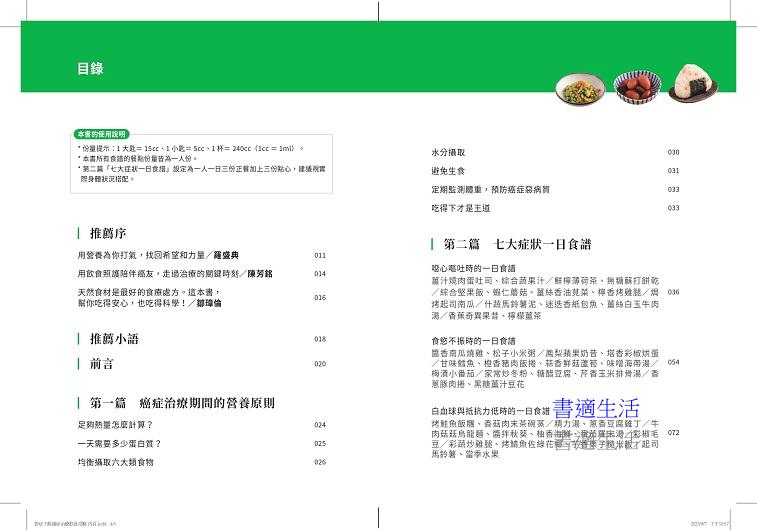Open 第一篇 癌症治療期間的營養原則 heading
757x530 pixels.
pos(181,402)
